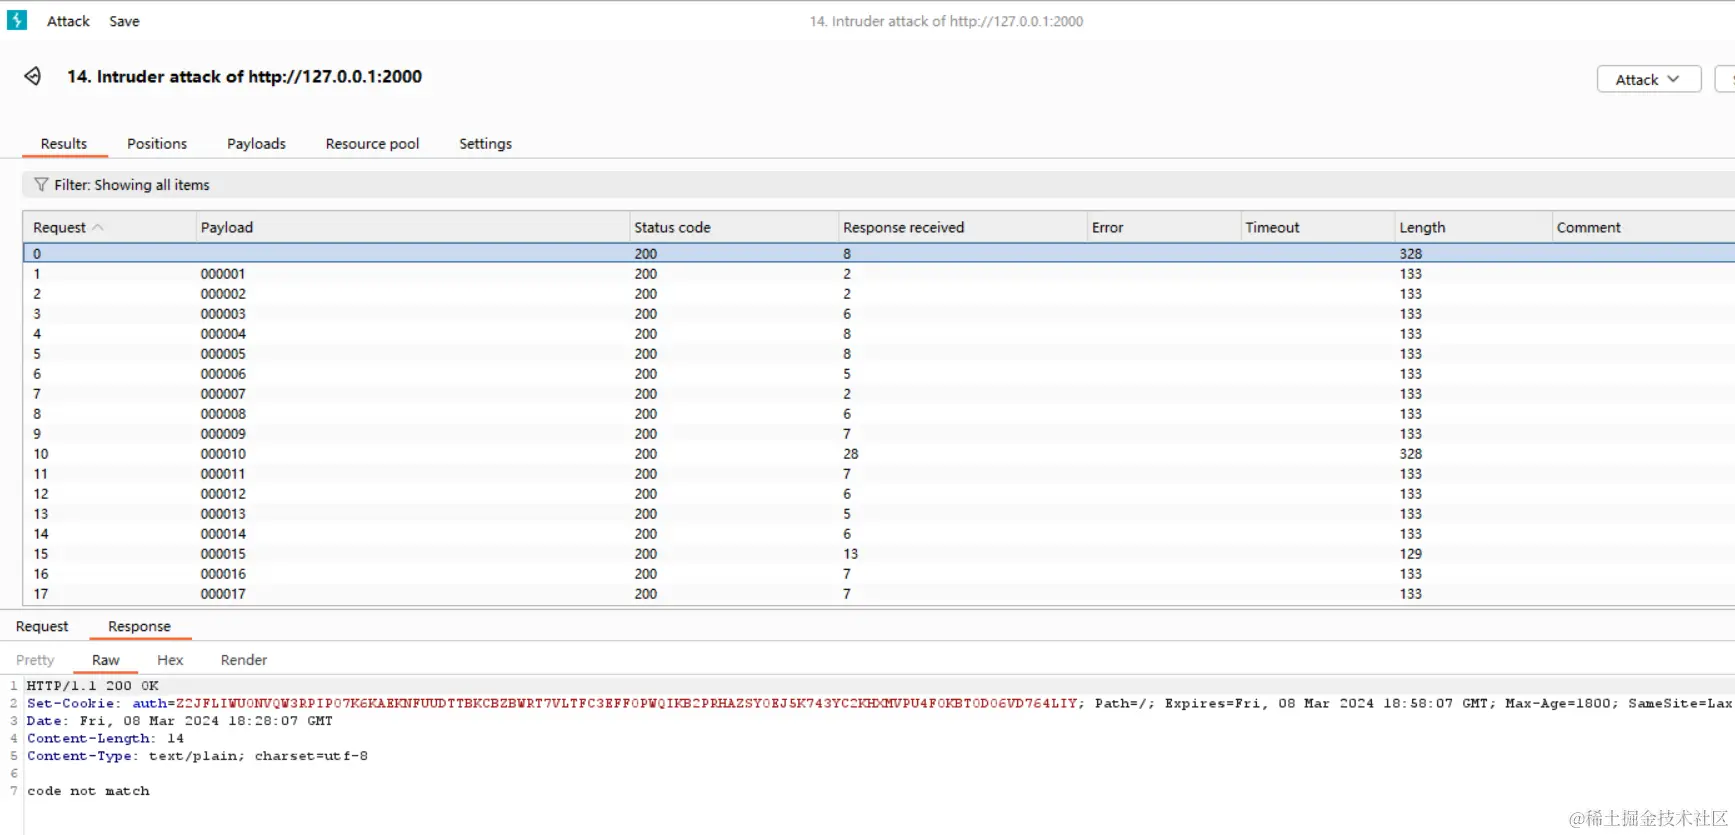
Task: Select the row with payload 000008
Action: (x=878, y=414)
